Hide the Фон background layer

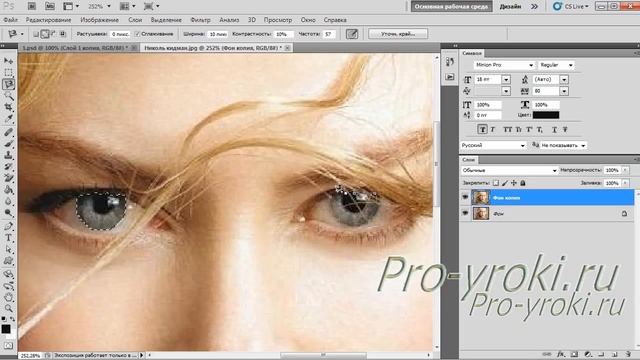[465, 213]
